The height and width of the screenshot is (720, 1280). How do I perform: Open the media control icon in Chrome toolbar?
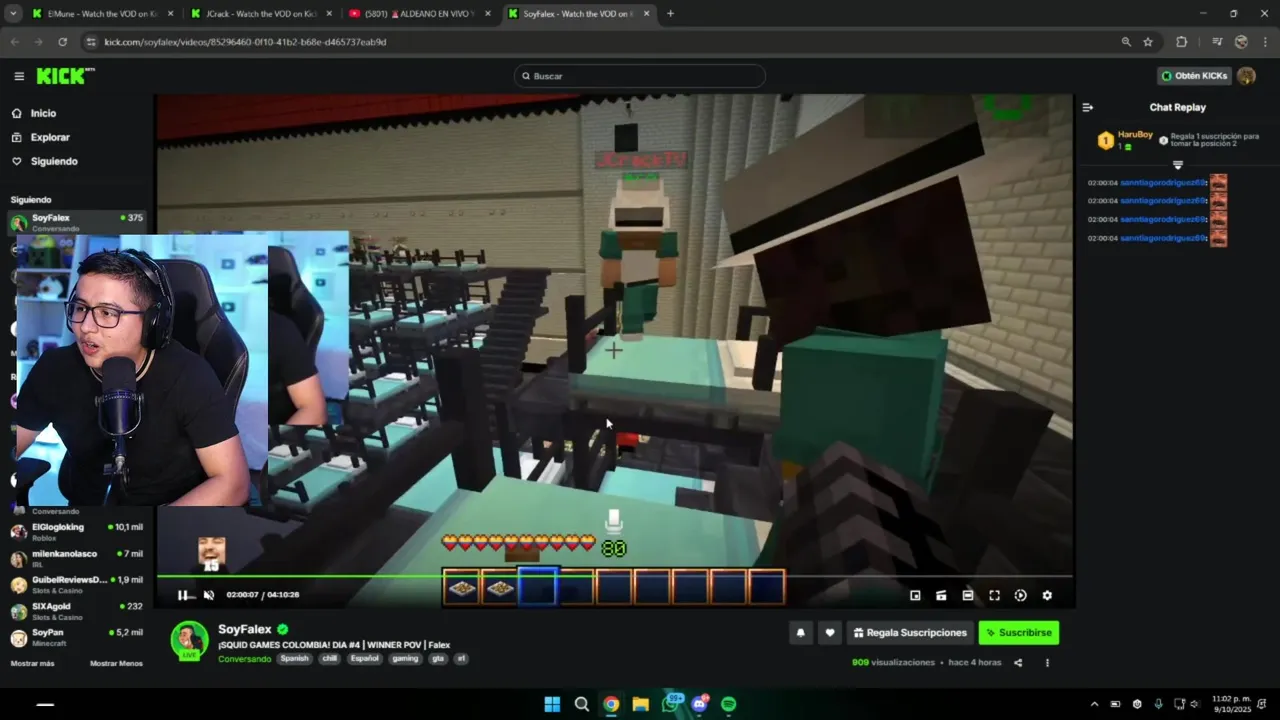(x=1217, y=42)
